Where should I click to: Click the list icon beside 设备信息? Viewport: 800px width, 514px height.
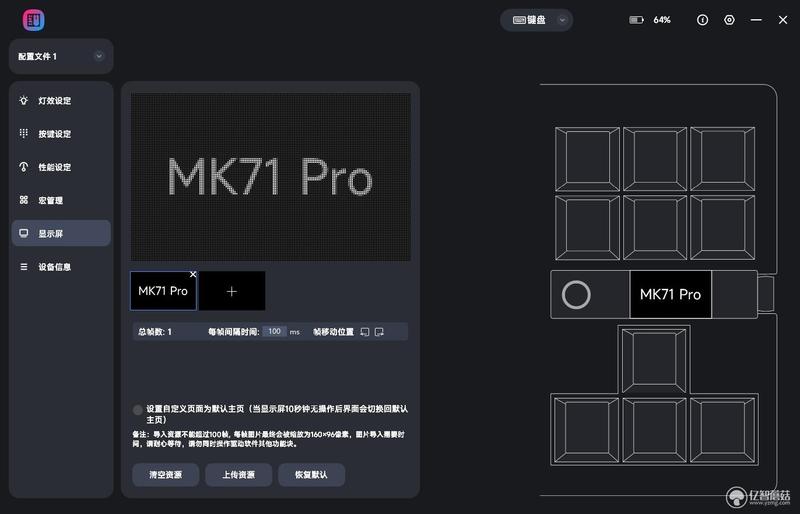(23, 266)
